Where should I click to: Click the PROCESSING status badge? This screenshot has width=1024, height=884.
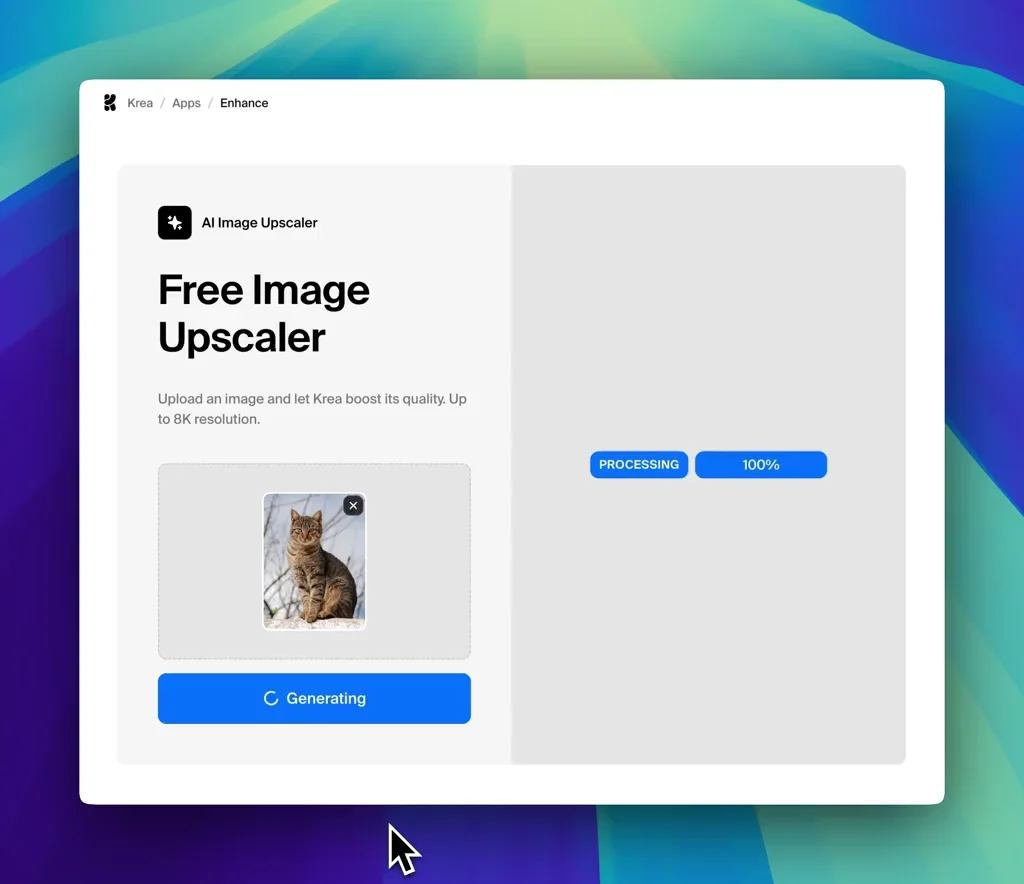click(639, 465)
